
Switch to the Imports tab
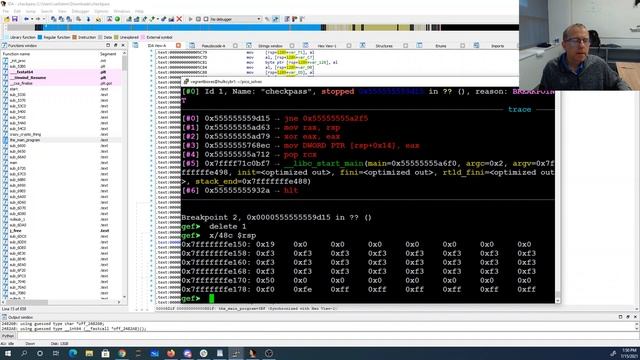coord(497,46)
